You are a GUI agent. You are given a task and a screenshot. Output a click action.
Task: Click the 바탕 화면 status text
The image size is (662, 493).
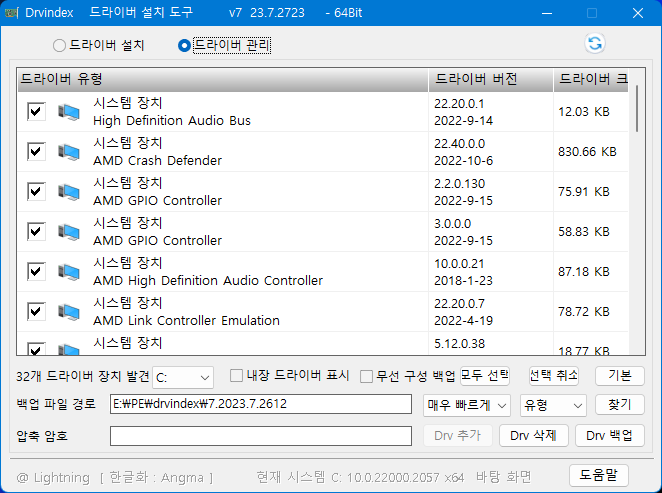503,477
